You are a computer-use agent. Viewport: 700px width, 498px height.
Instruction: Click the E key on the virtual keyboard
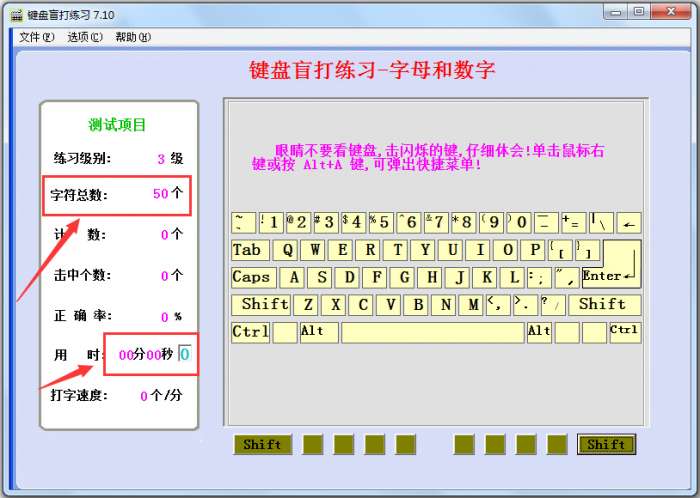click(x=342, y=250)
